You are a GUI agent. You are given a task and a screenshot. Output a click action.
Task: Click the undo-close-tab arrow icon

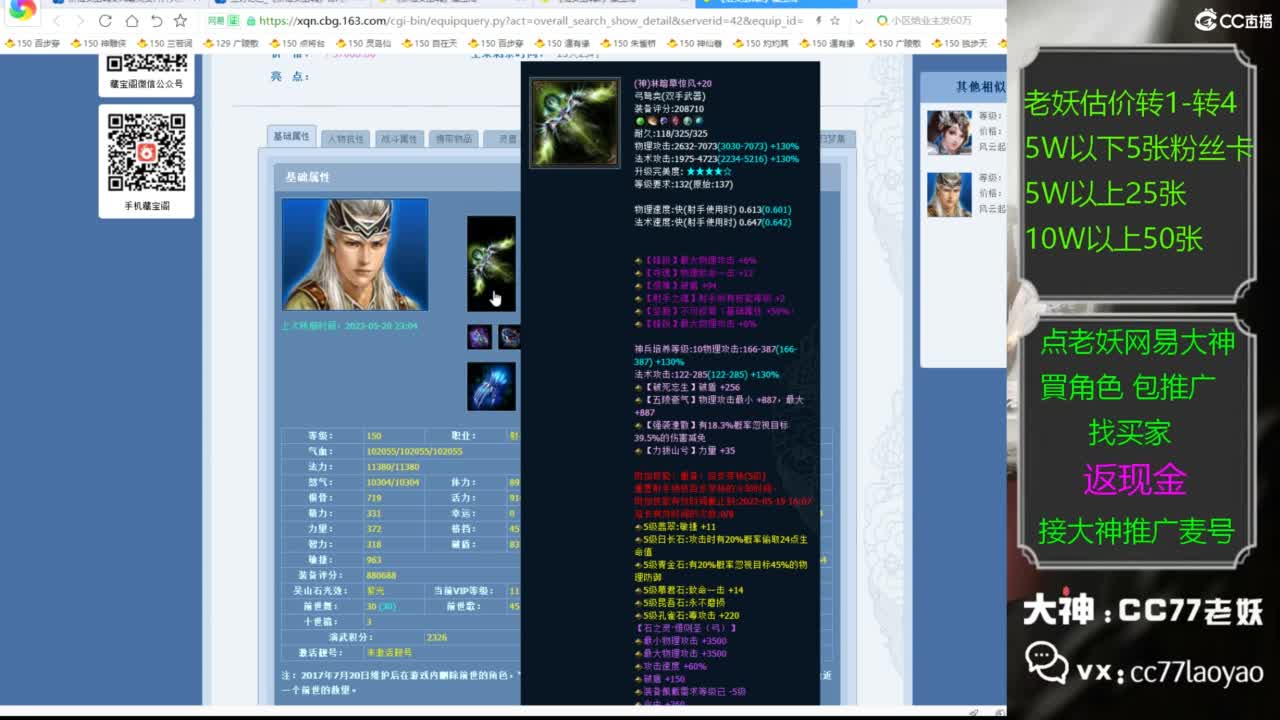point(156,20)
